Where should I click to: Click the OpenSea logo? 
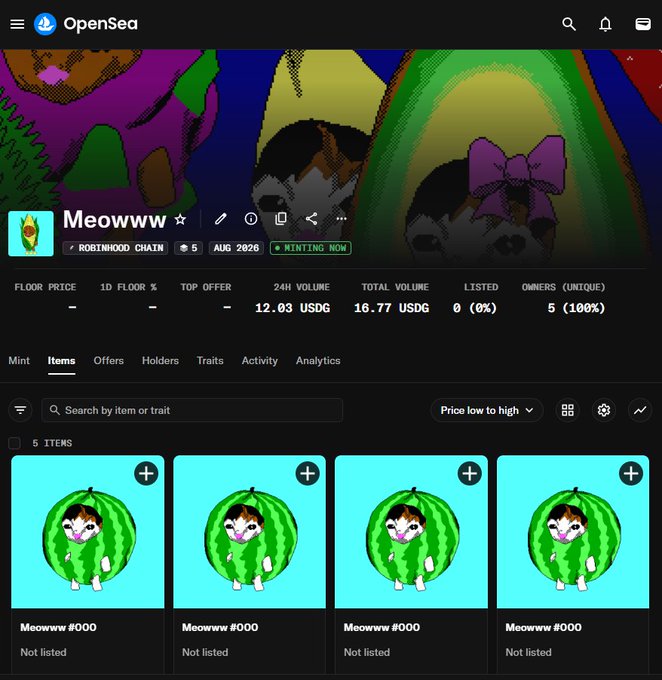click(86, 24)
